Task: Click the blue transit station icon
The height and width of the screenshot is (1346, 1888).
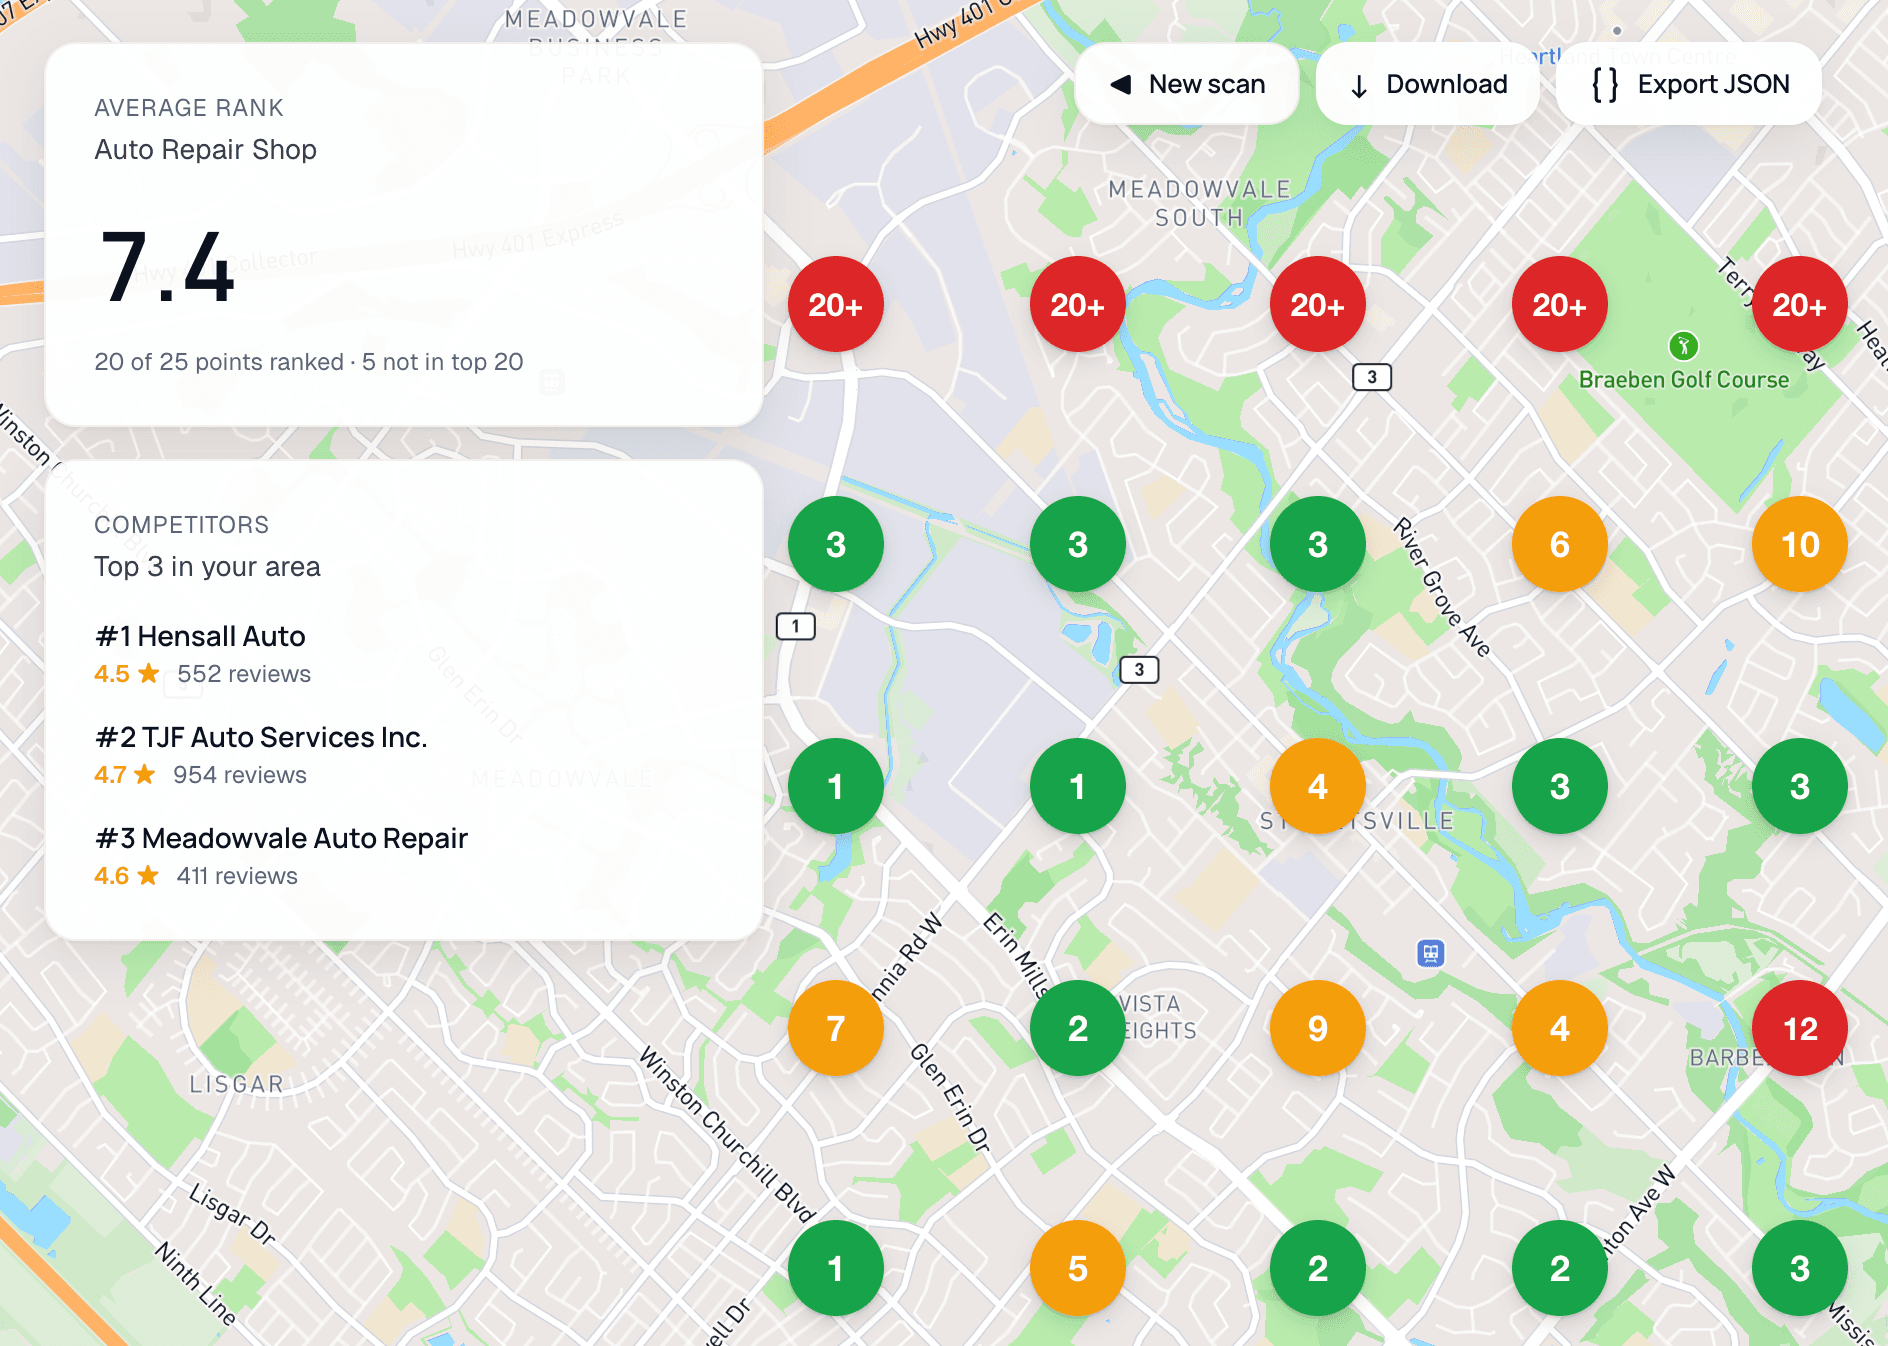Action: tap(1431, 953)
